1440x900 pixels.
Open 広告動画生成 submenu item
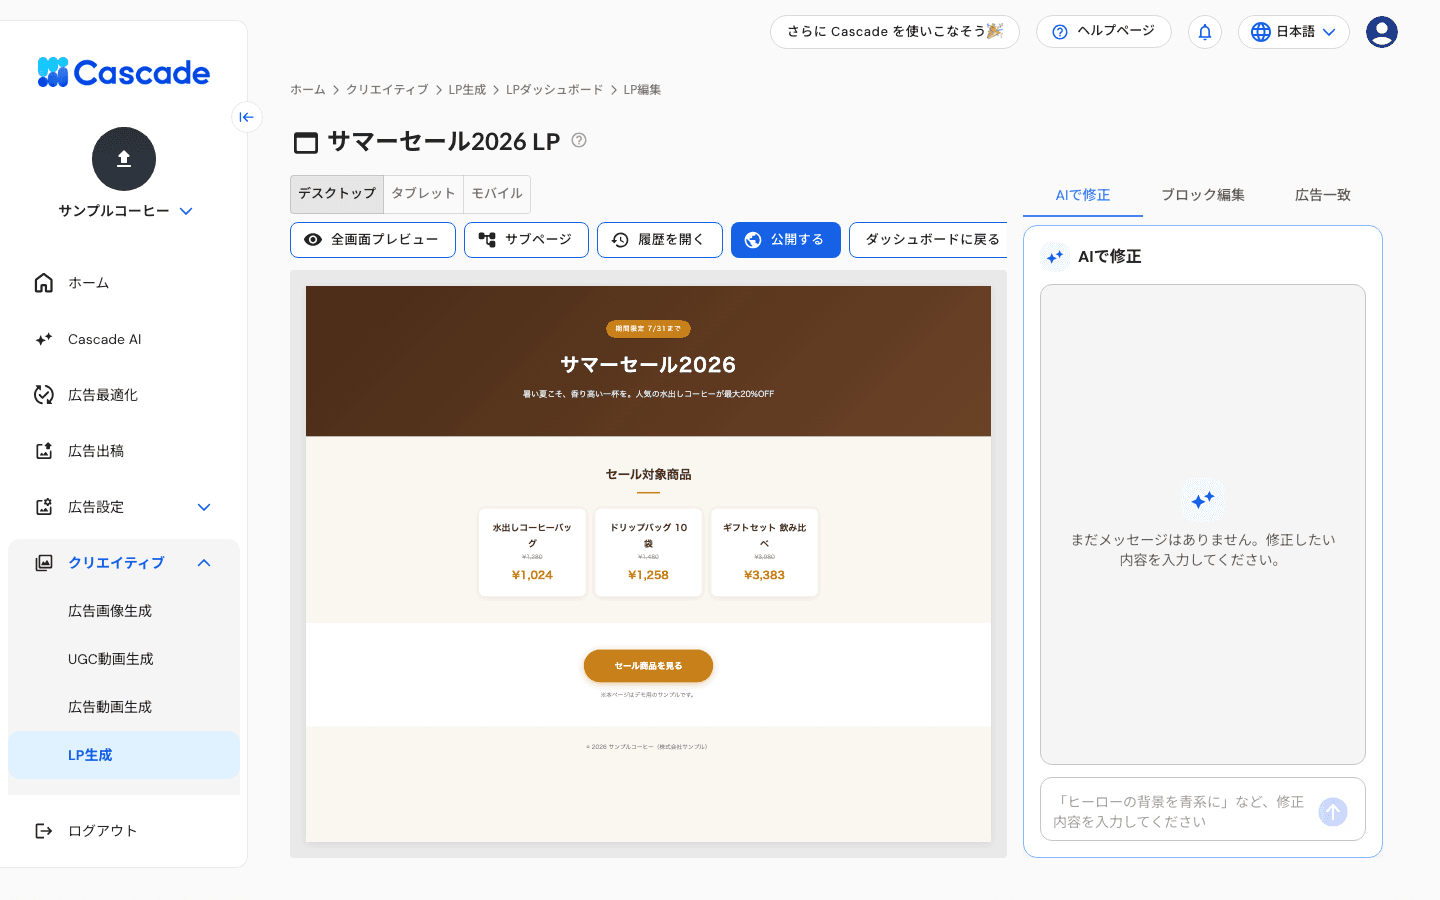tap(124, 707)
